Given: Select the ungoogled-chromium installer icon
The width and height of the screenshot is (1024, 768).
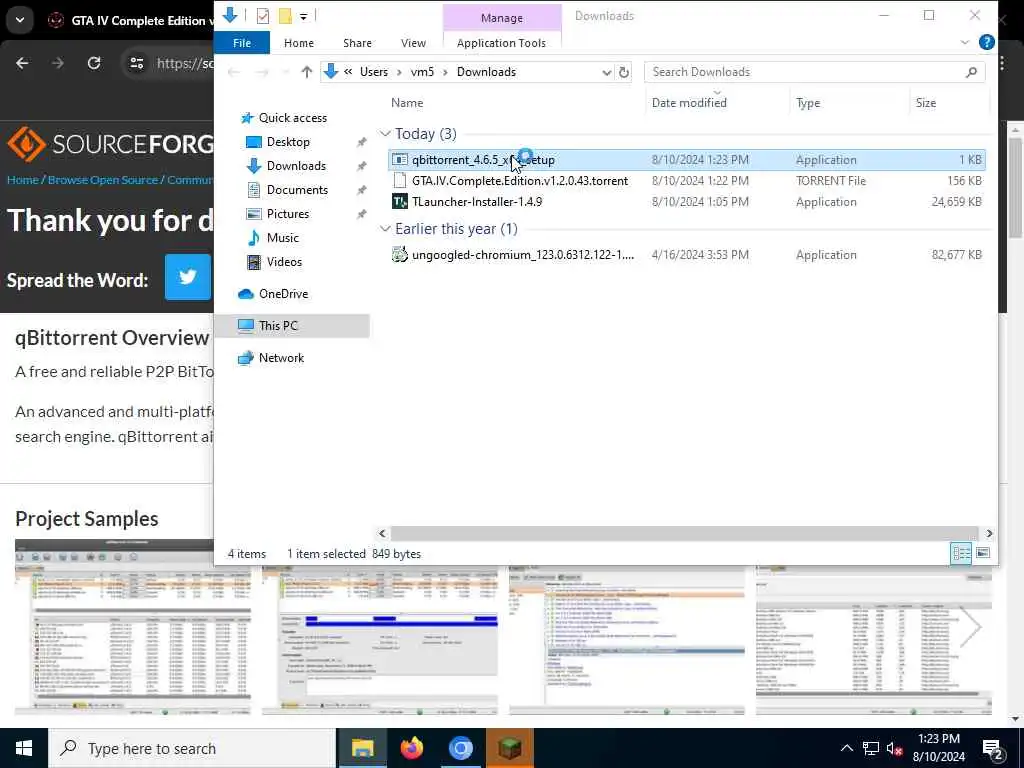Looking at the screenshot, I should (x=400, y=255).
